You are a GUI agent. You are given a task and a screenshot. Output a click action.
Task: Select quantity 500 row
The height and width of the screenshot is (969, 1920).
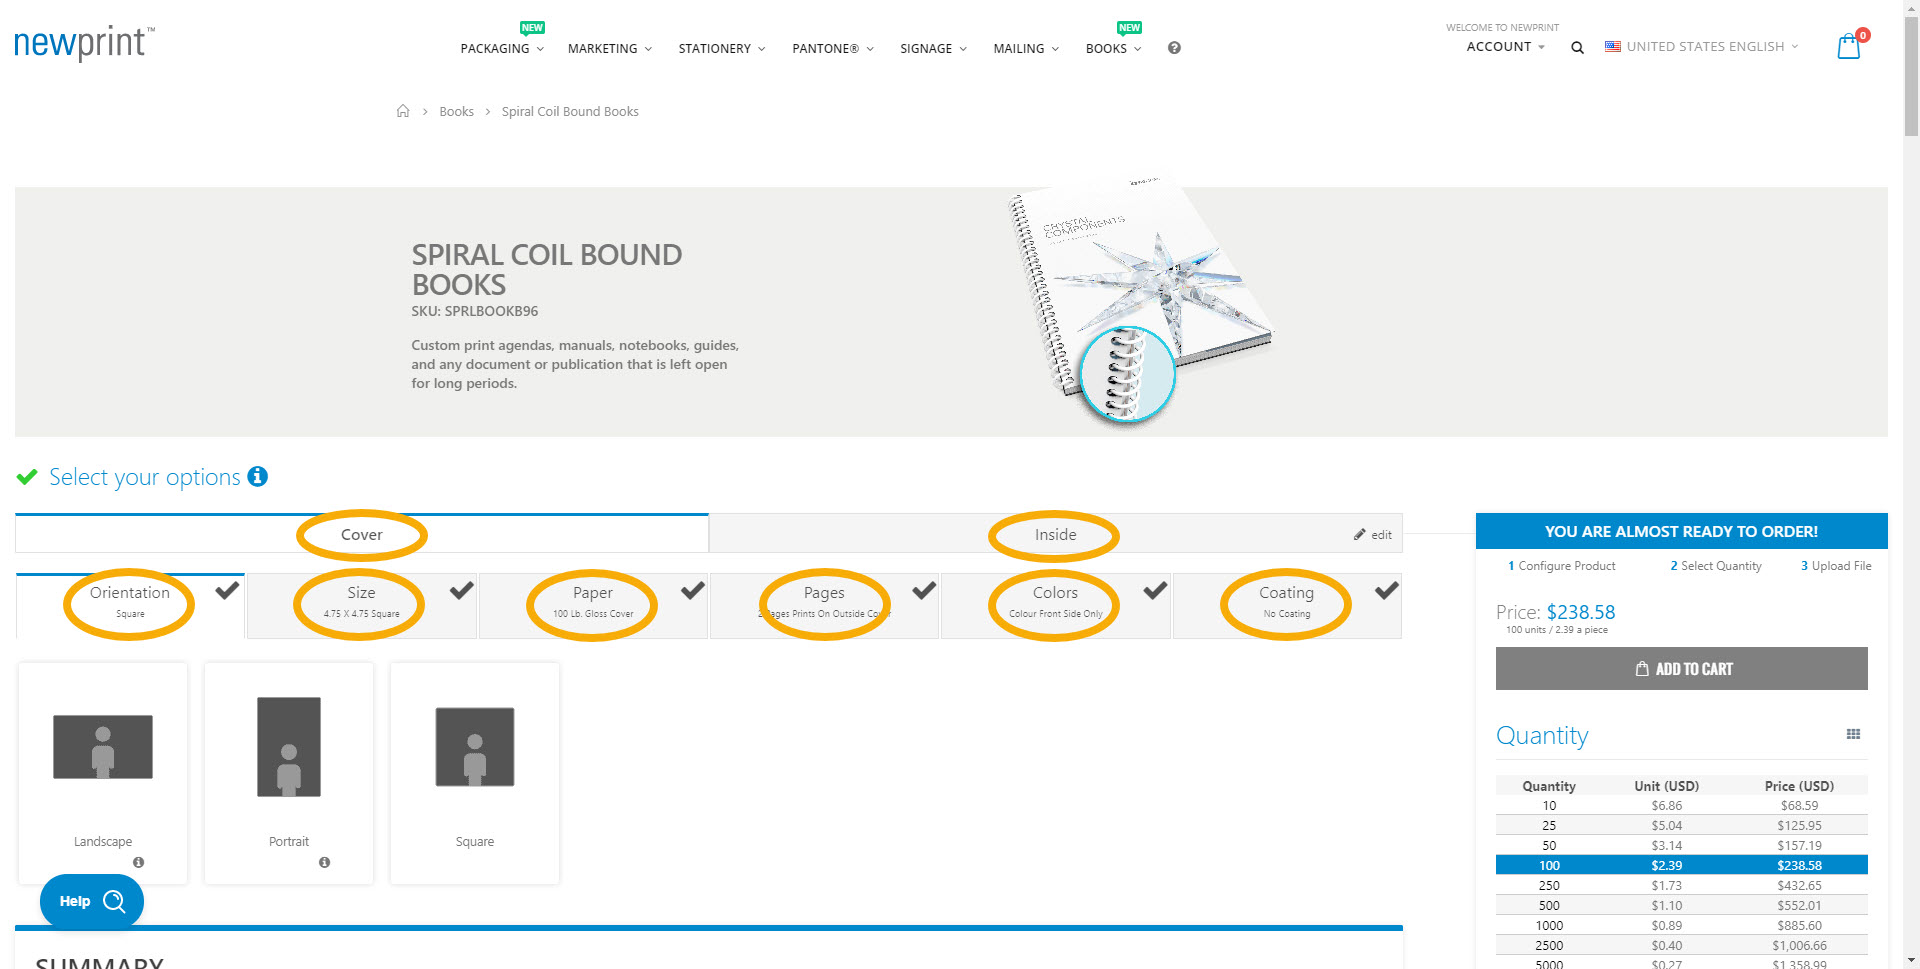point(1681,905)
